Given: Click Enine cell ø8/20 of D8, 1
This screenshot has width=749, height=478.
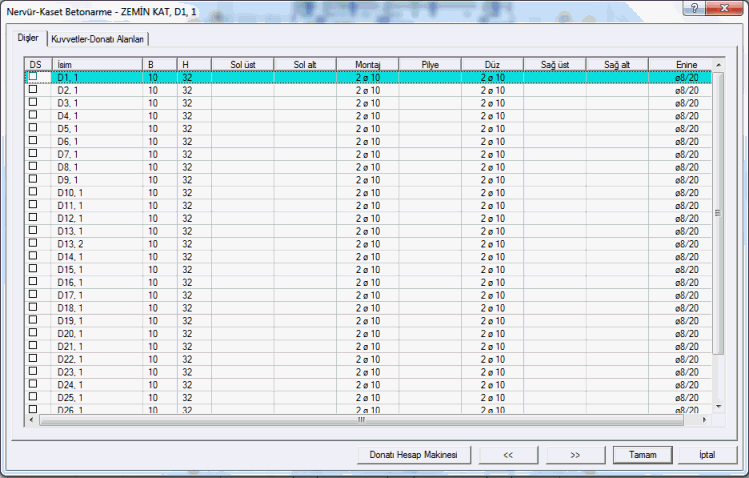Looking at the screenshot, I should click(x=680, y=167).
